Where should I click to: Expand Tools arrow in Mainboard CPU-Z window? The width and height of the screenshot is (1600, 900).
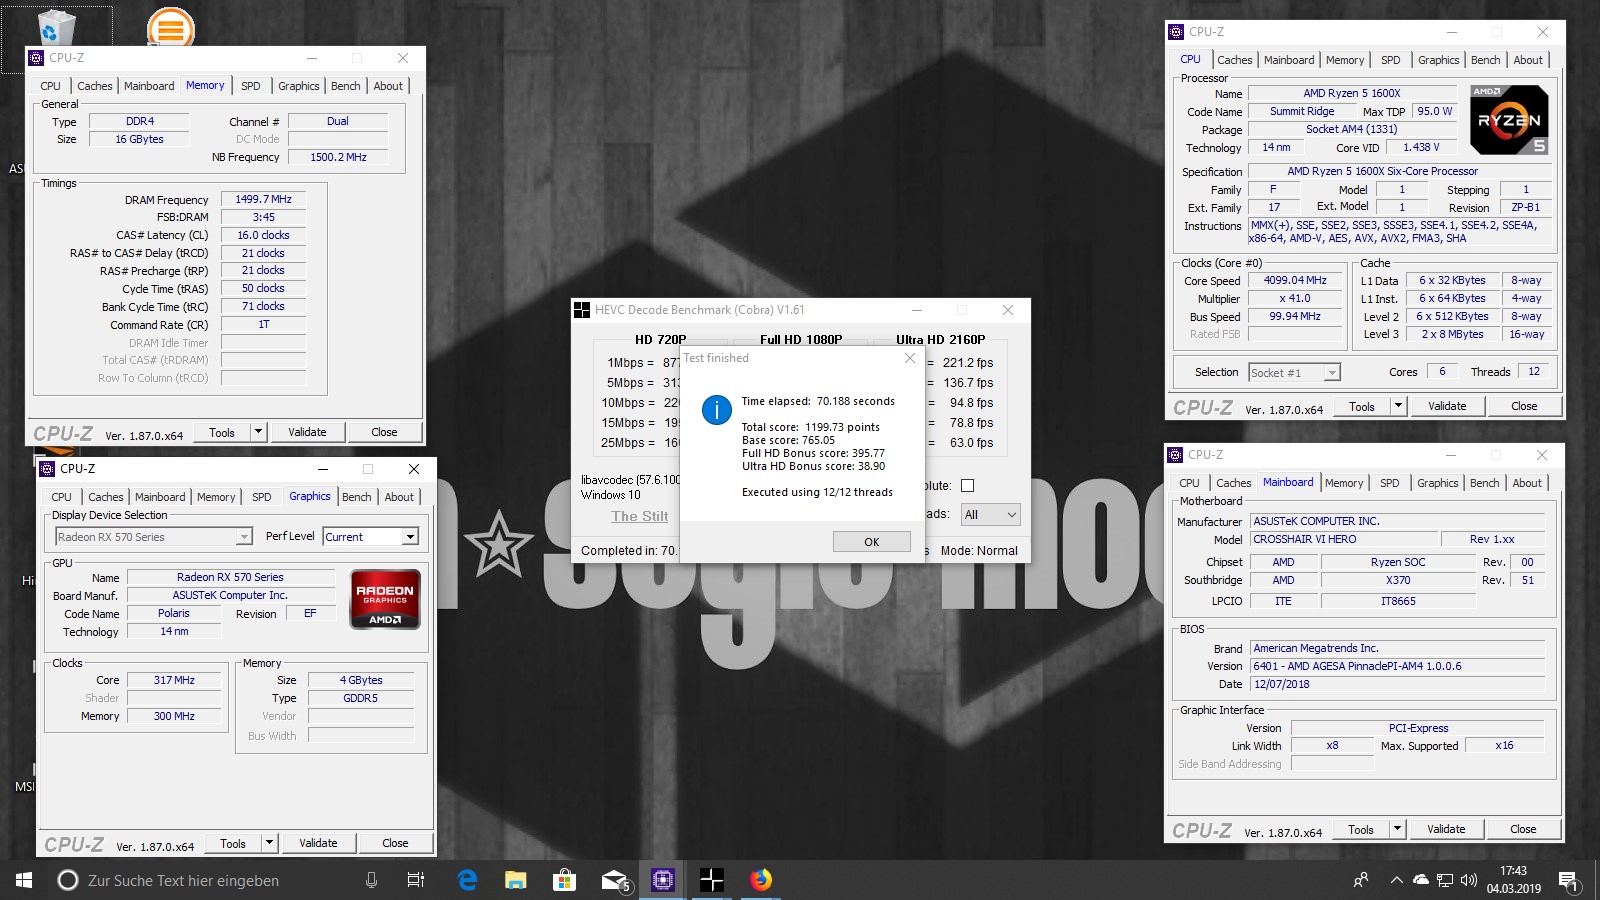coord(1398,829)
